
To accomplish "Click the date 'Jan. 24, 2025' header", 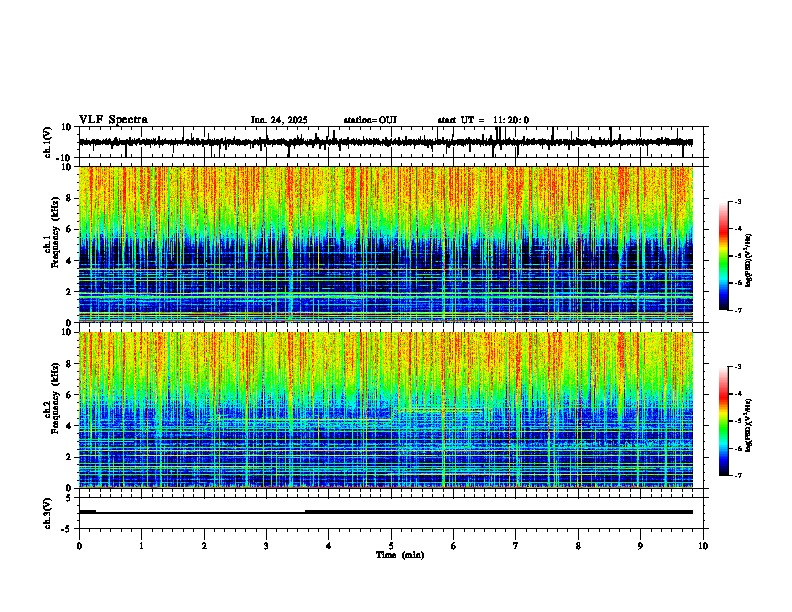I will pos(279,120).
